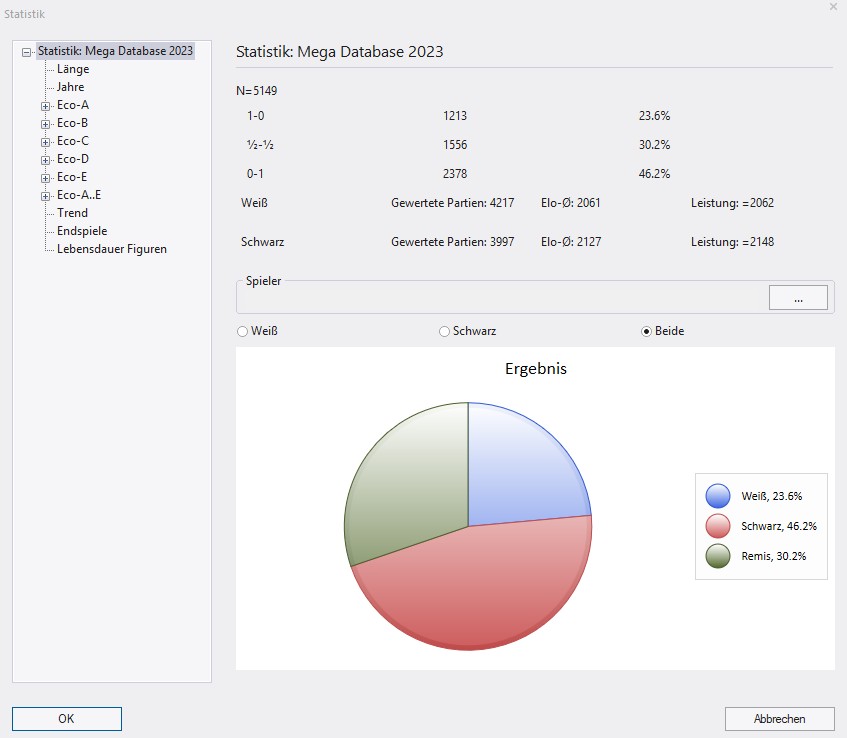Image resolution: width=847 pixels, height=738 pixels.
Task: Open the Endspiele entry
Action: [82, 231]
